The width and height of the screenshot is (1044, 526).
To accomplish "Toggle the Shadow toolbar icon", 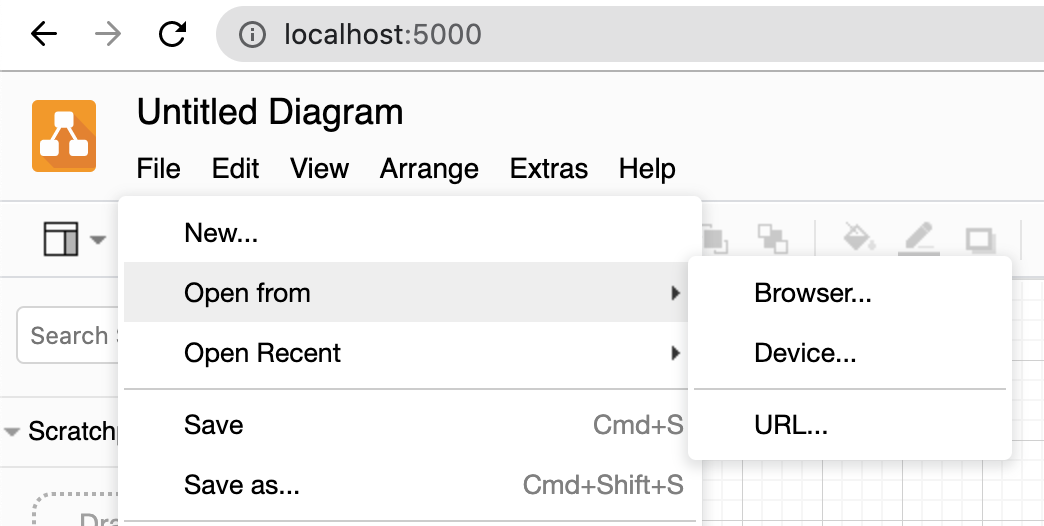I will click(x=981, y=240).
